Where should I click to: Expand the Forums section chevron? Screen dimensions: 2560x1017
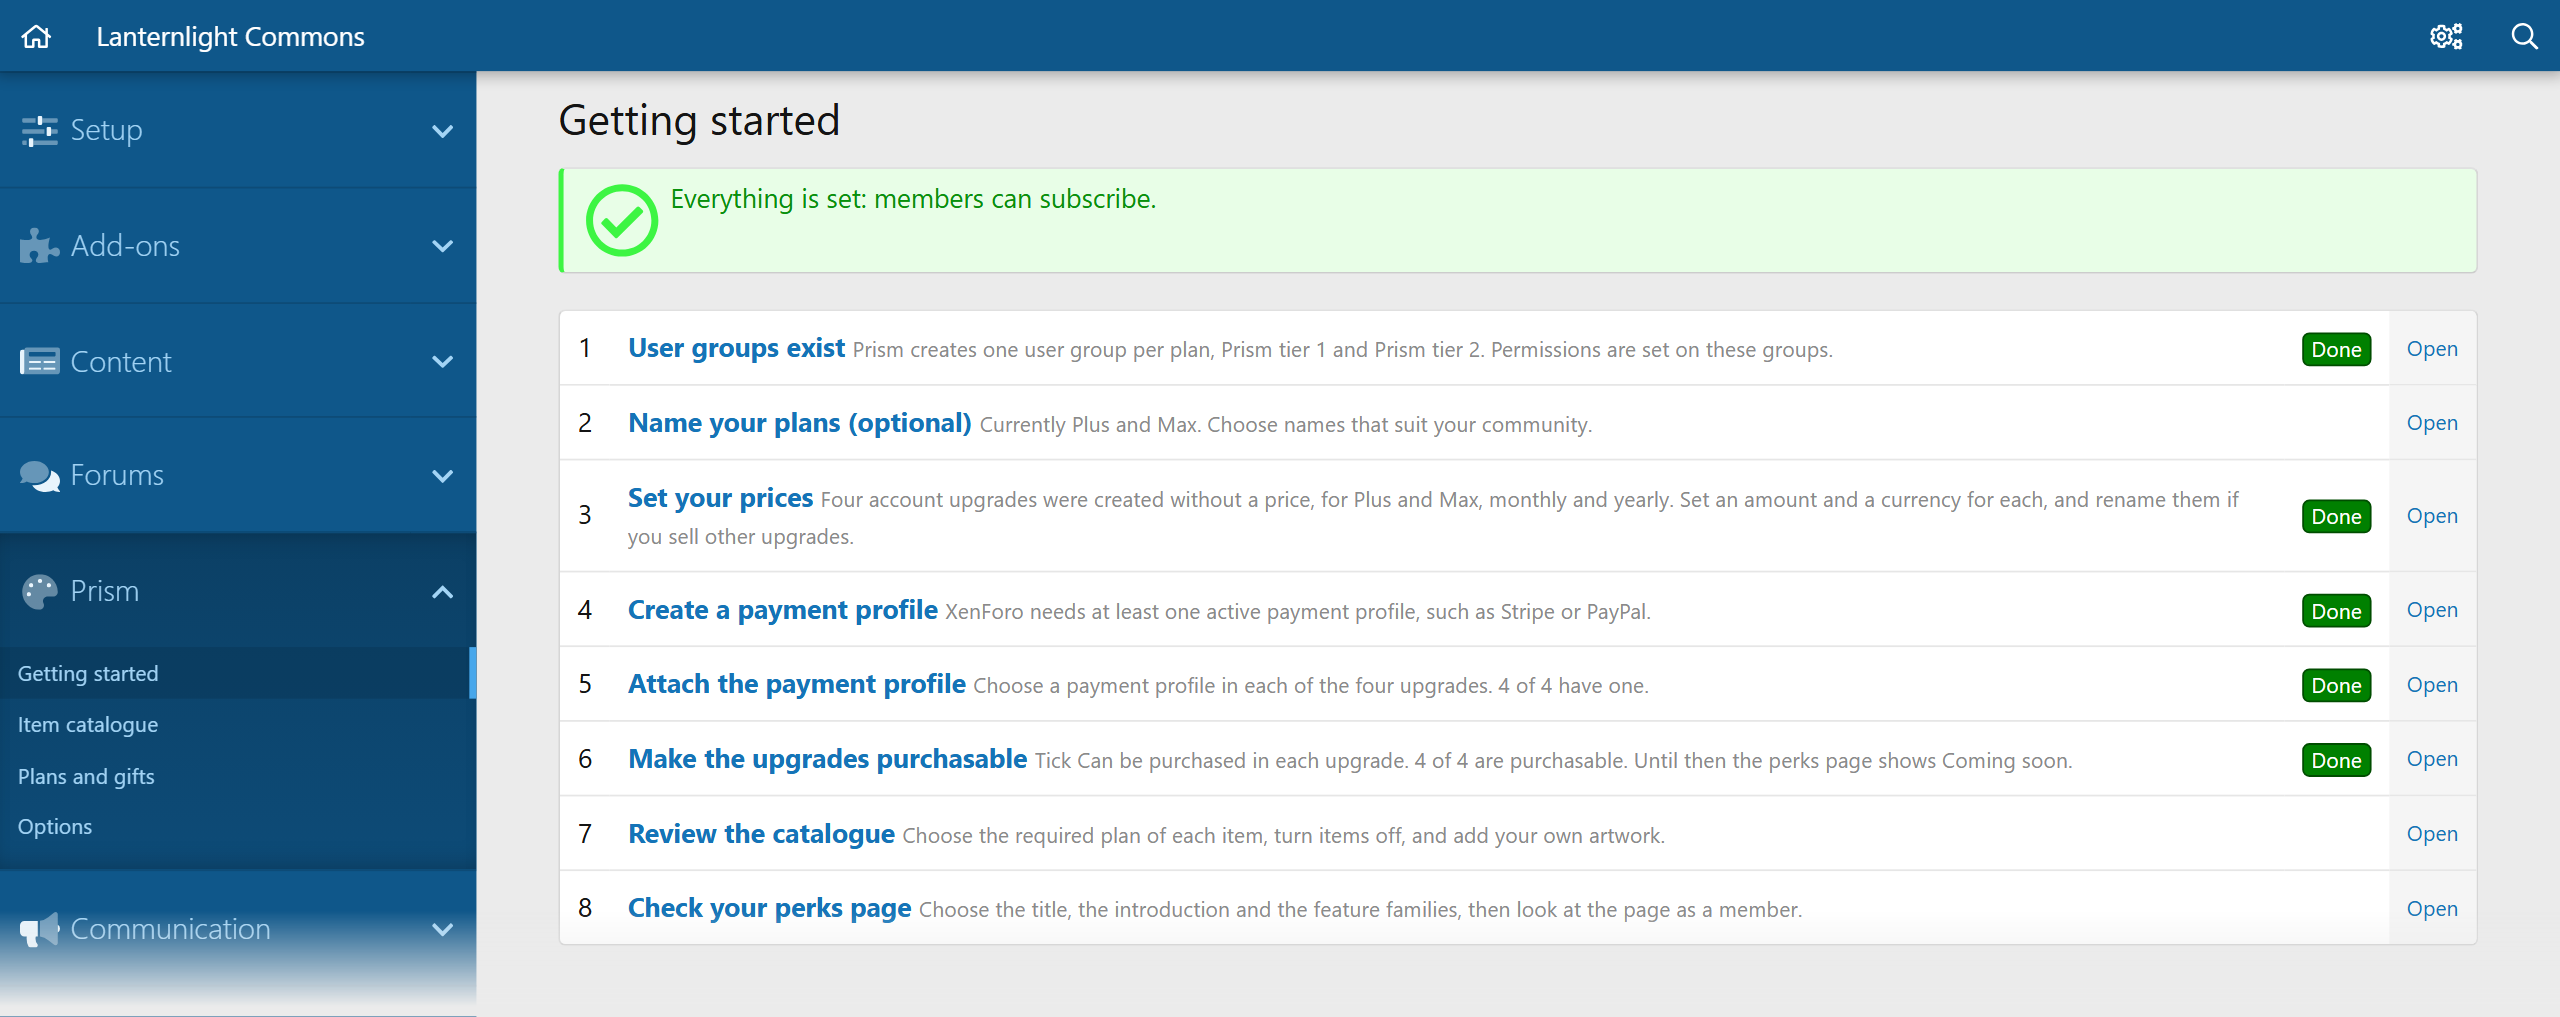(442, 476)
